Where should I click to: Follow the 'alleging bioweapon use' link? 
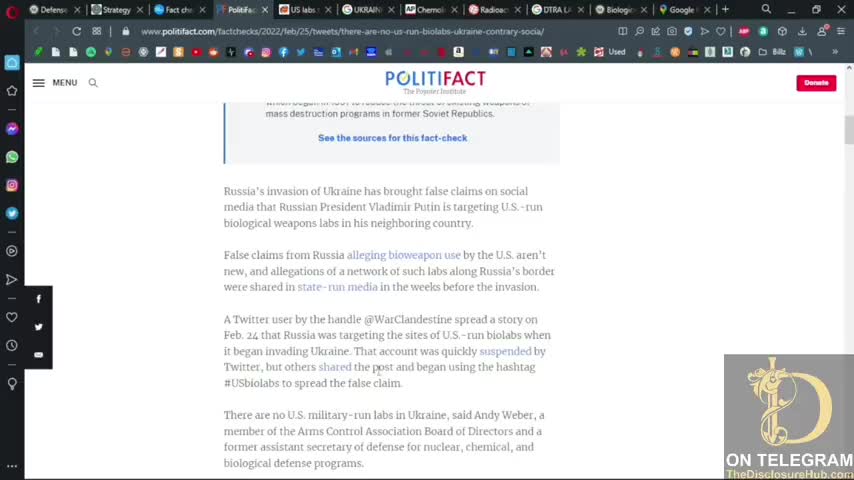click(x=404, y=255)
